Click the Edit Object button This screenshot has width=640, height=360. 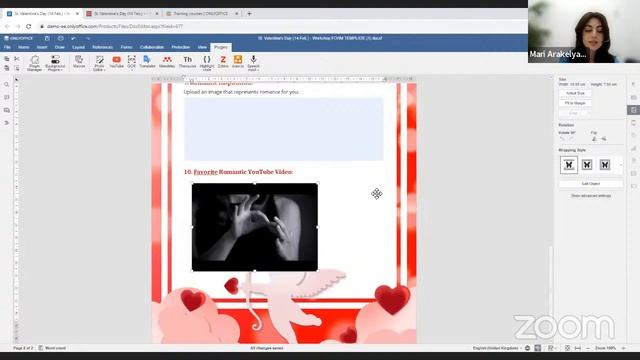pos(591,184)
